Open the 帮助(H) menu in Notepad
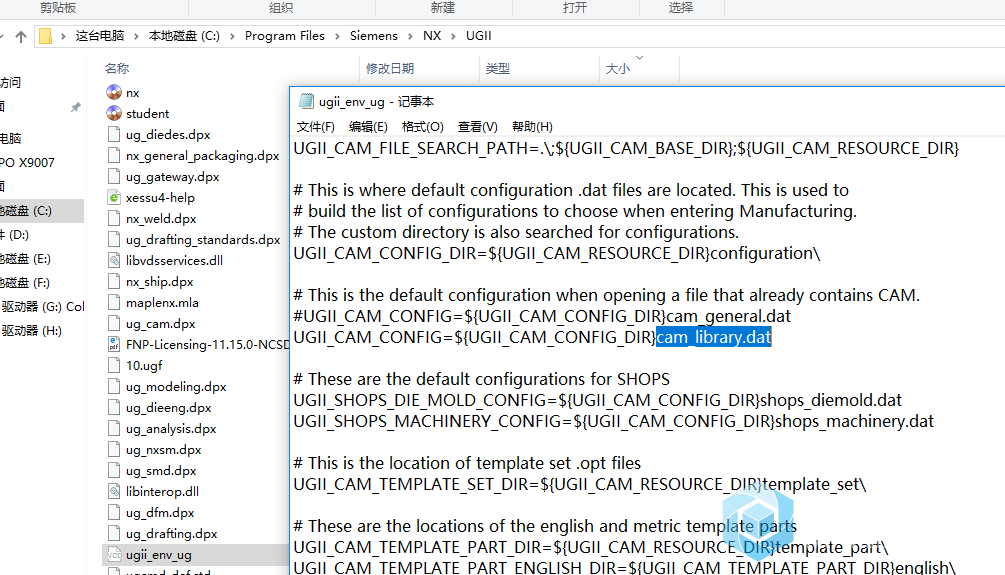 click(x=533, y=126)
